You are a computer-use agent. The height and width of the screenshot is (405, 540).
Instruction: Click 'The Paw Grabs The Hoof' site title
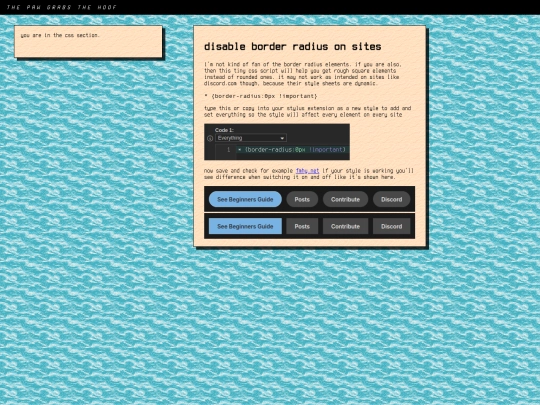(x=62, y=7)
